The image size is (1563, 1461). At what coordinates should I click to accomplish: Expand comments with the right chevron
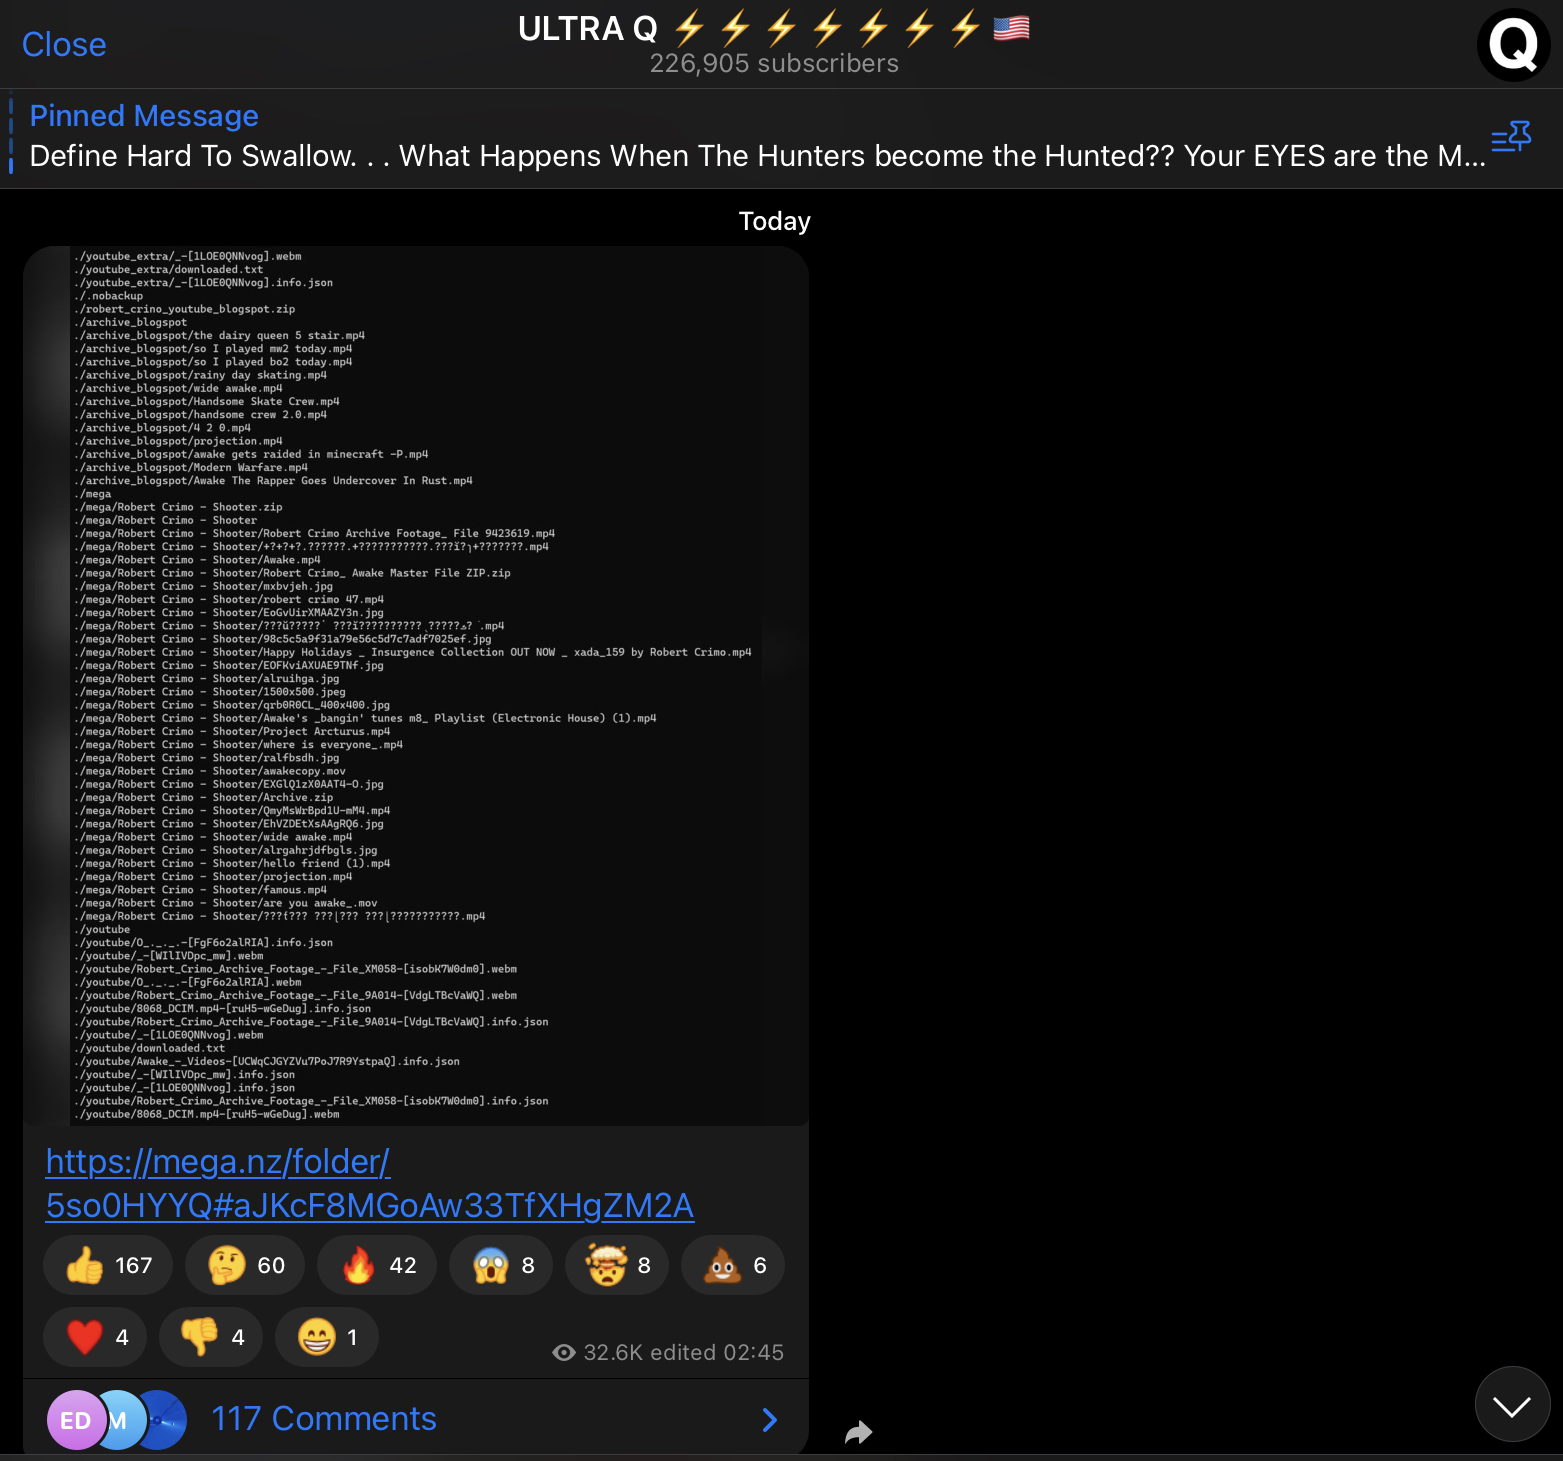point(770,1420)
